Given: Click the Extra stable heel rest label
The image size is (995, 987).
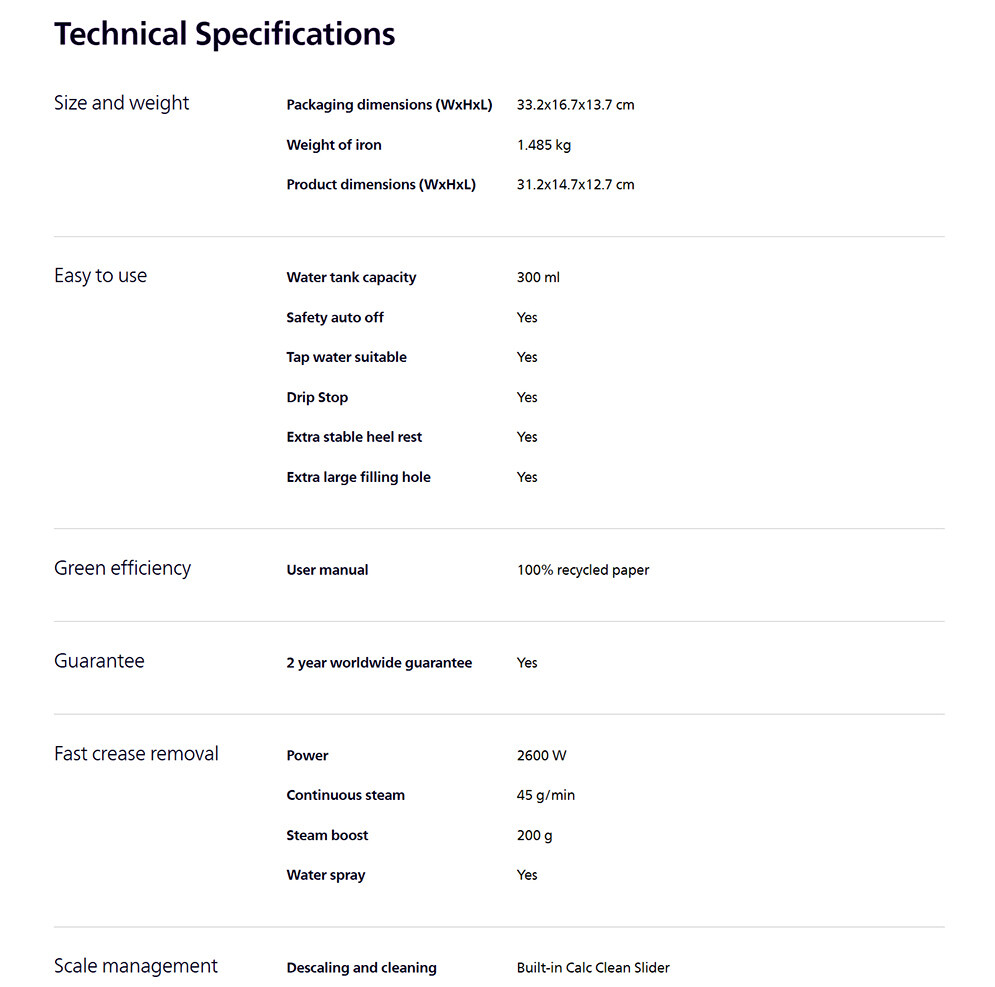Looking at the screenshot, I should pos(354,438).
